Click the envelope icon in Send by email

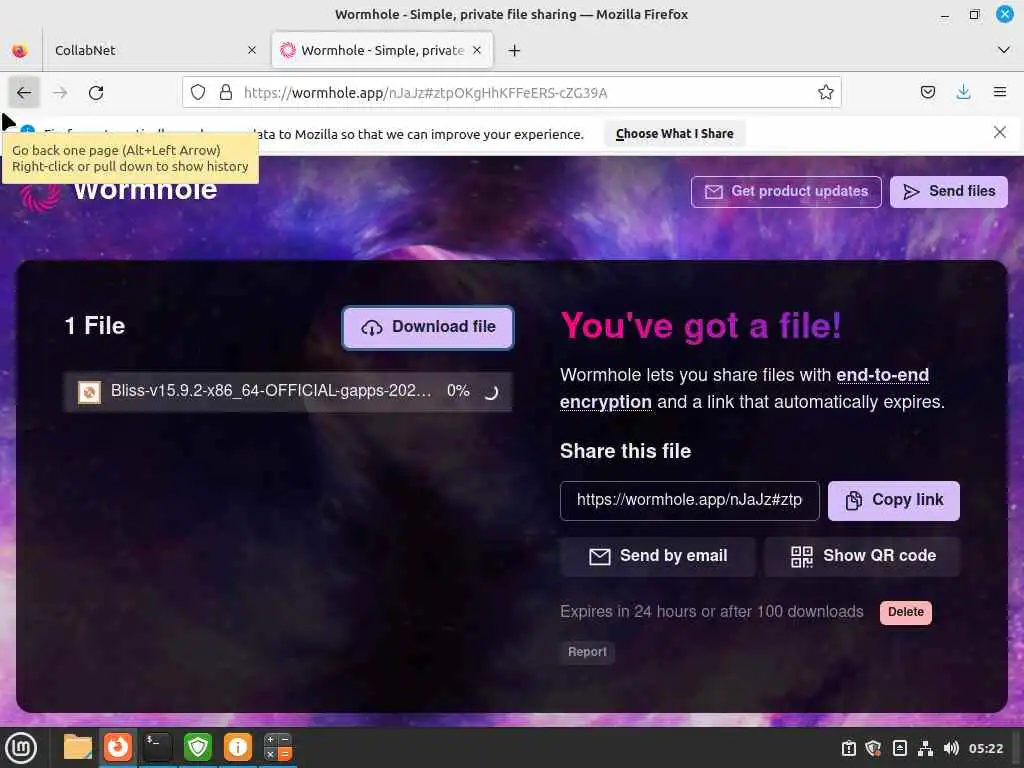coord(600,556)
